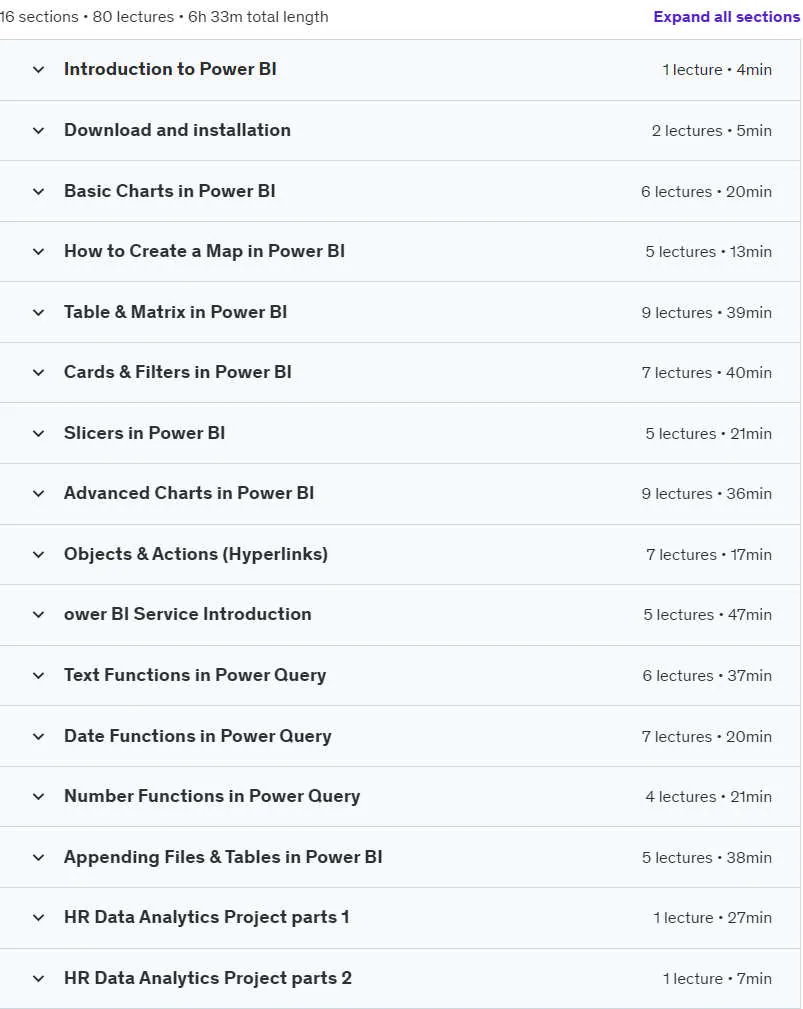Click the 9 lectures 39min label of Table & Matrix
Image resolution: width=803 pixels, height=1009 pixels.
pyautogui.click(x=706, y=313)
